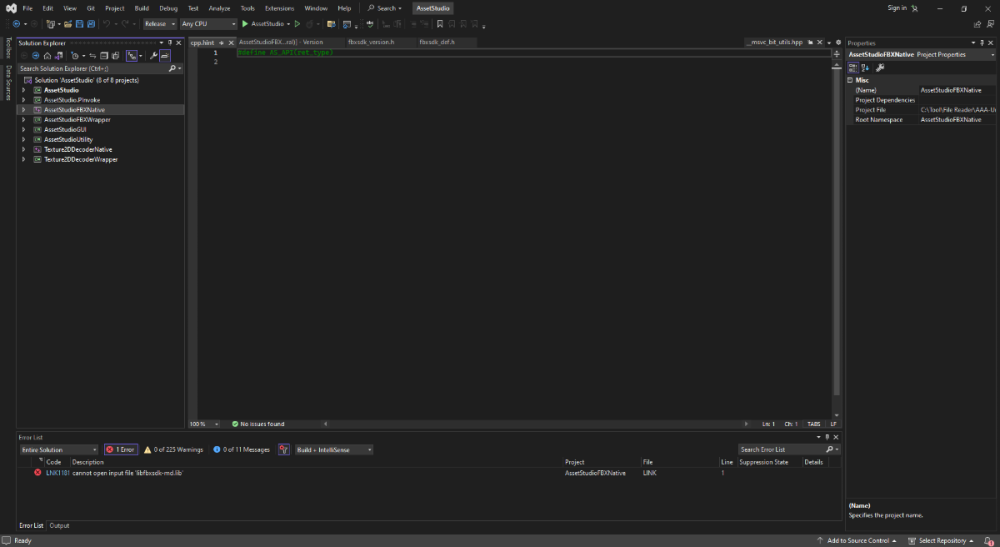
Task: Click the Toggle Bookmark icon in the toolbar
Action: pos(439,24)
